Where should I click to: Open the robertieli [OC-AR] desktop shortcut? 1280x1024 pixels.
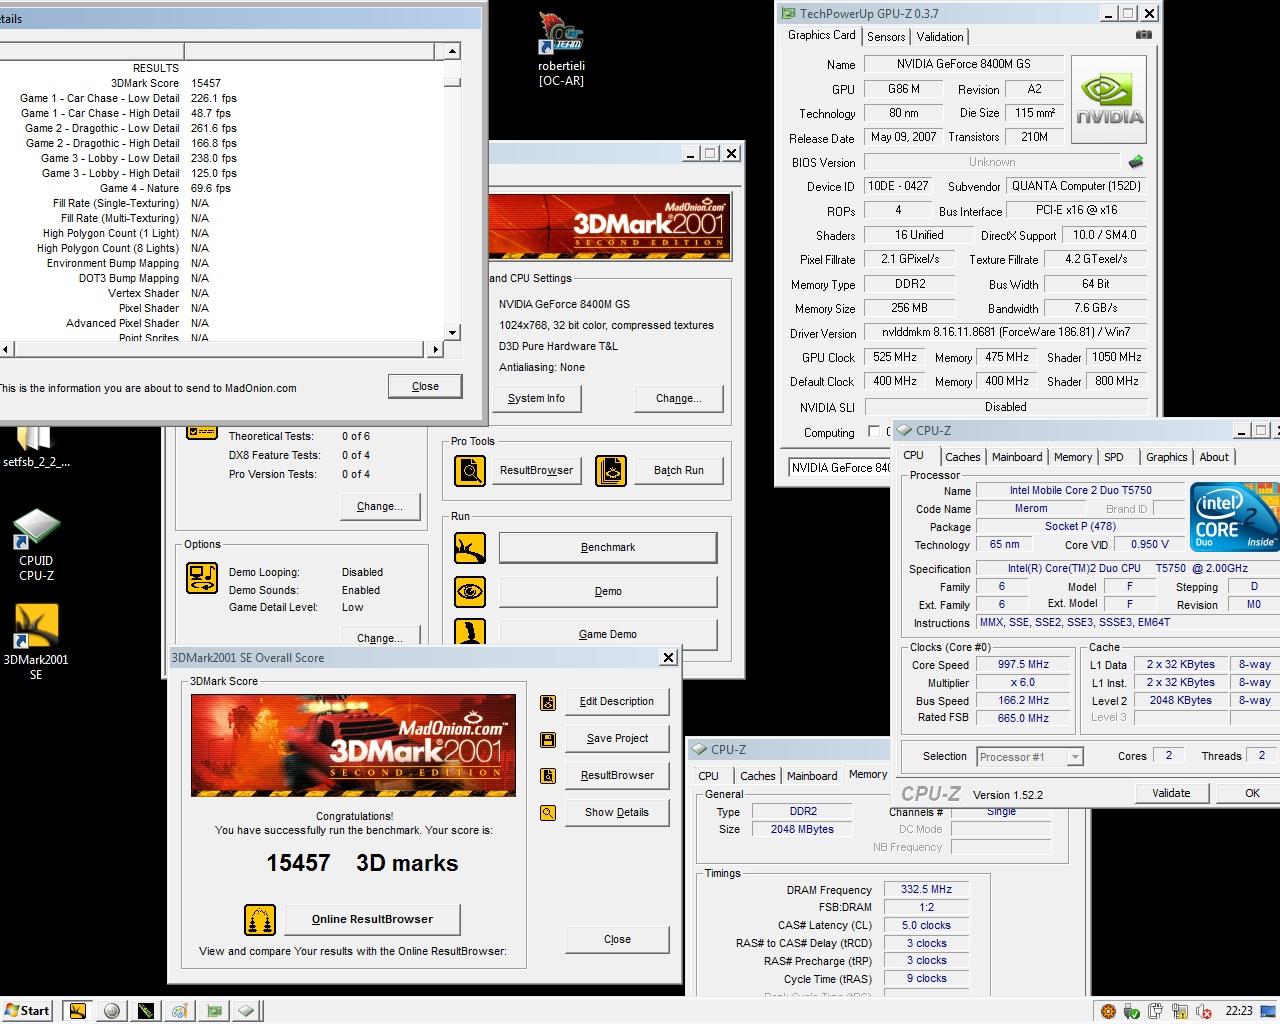(x=561, y=48)
